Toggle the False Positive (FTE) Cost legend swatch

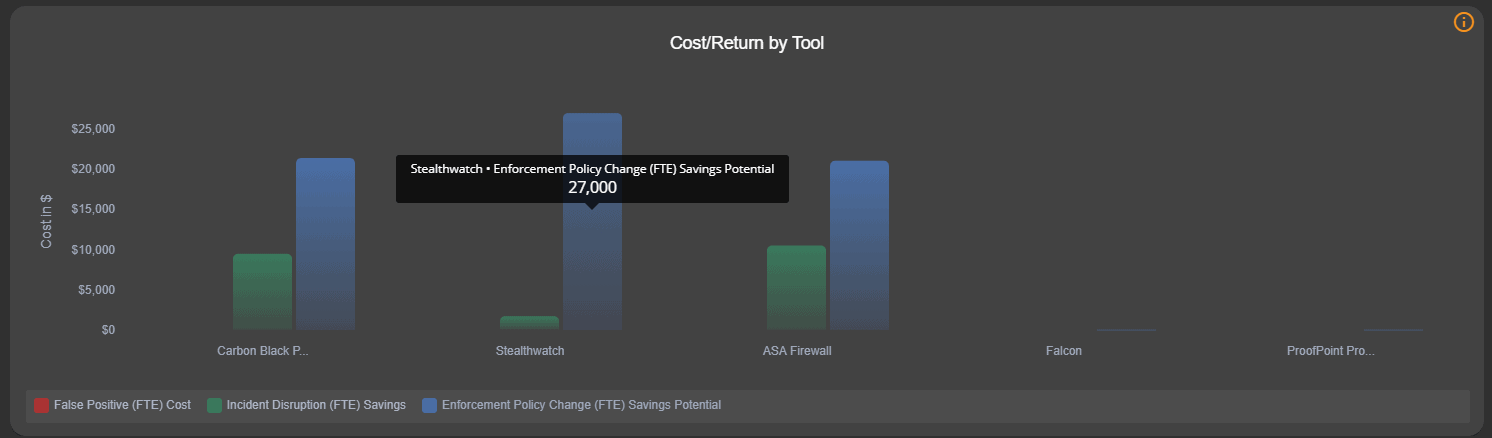(x=41, y=405)
